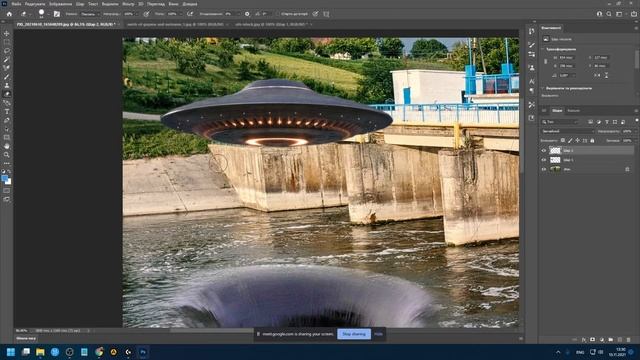This screenshot has height=360, width=640.
Task: Toggle lock position
Action: coord(577,140)
